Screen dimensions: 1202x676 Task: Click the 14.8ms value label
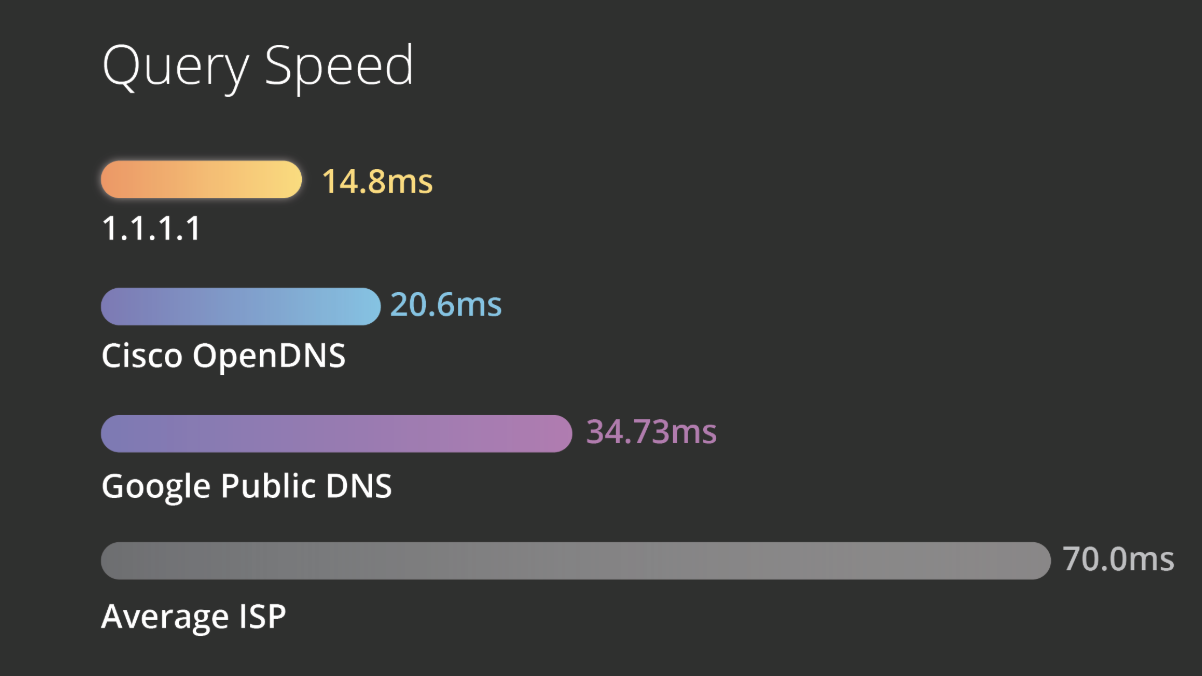(377, 181)
